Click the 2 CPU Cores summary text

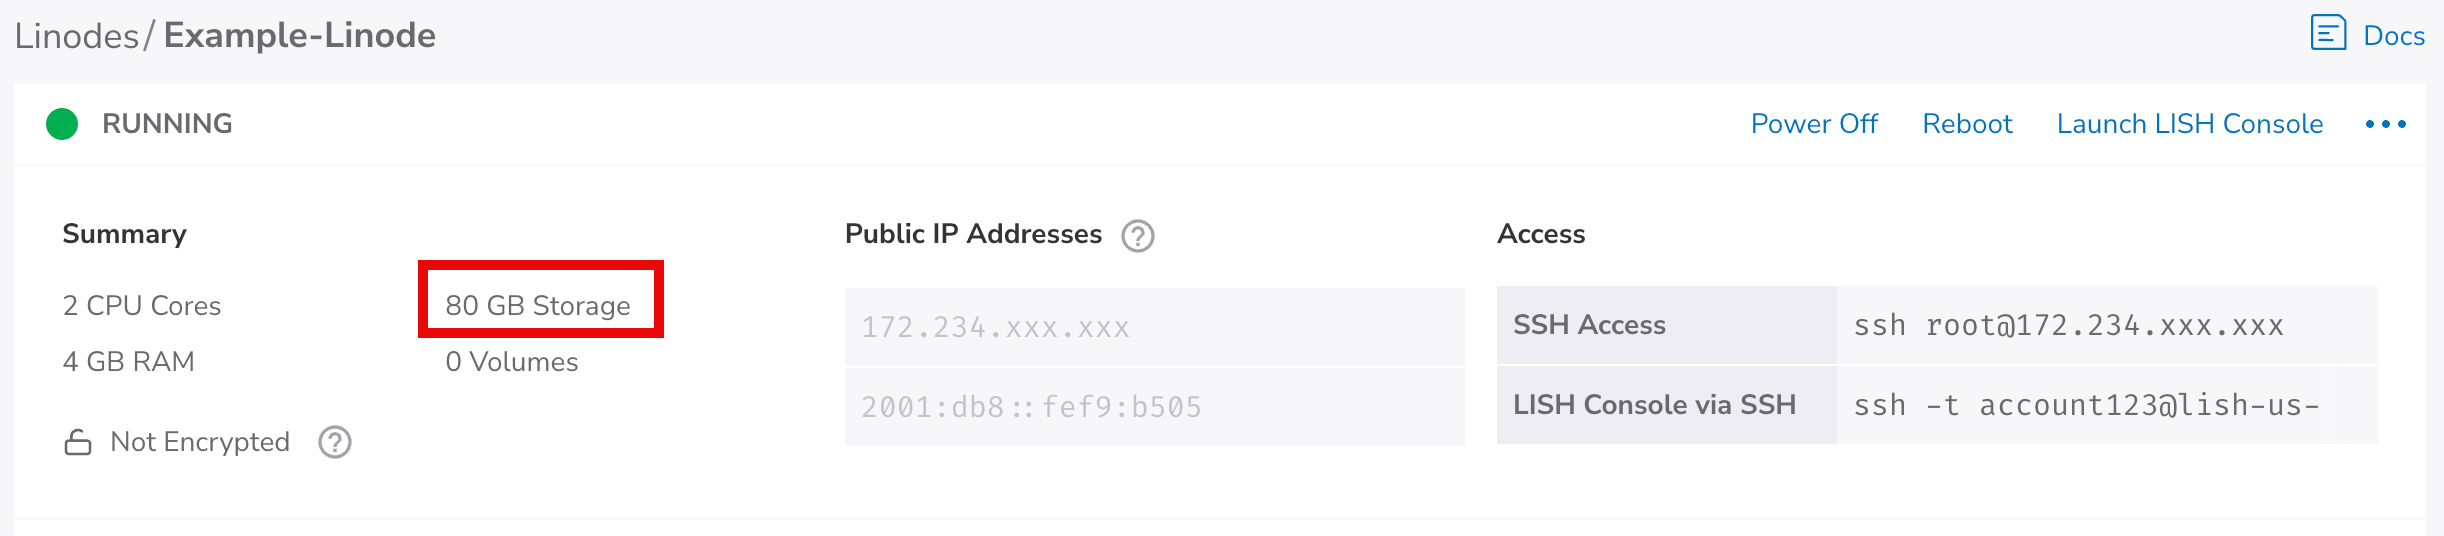(142, 306)
